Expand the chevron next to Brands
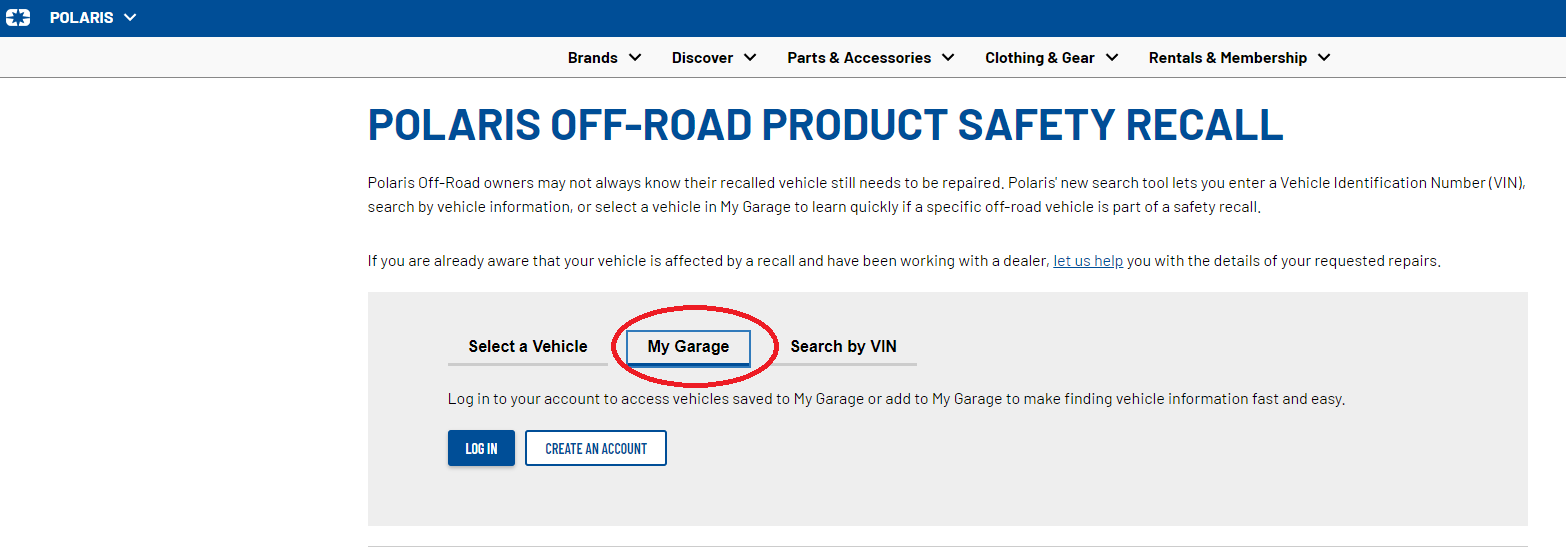Viewport: 1566px width, 558px height. [x=634, y=58]
